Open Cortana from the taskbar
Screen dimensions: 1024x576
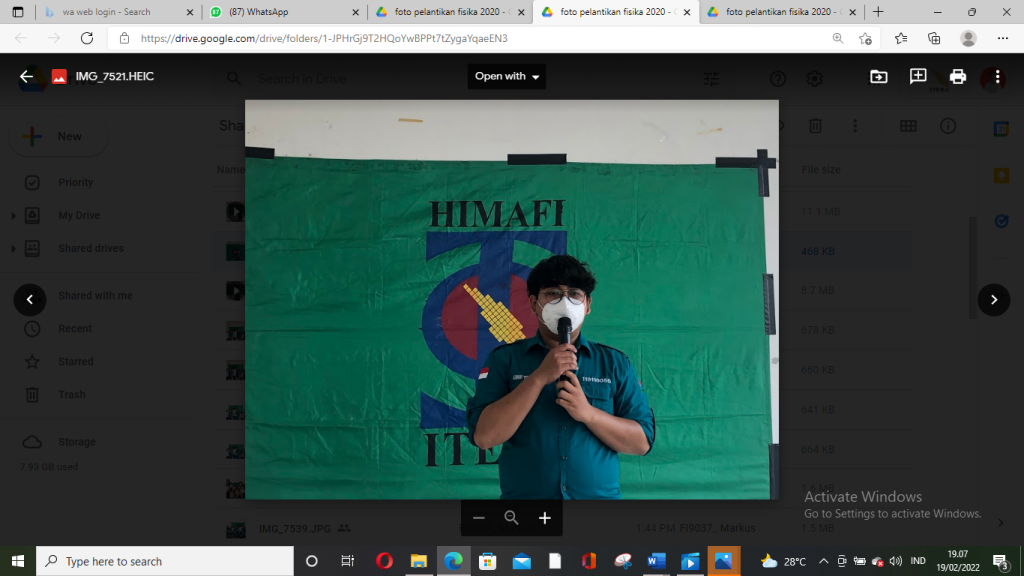[x=312, y=561]
